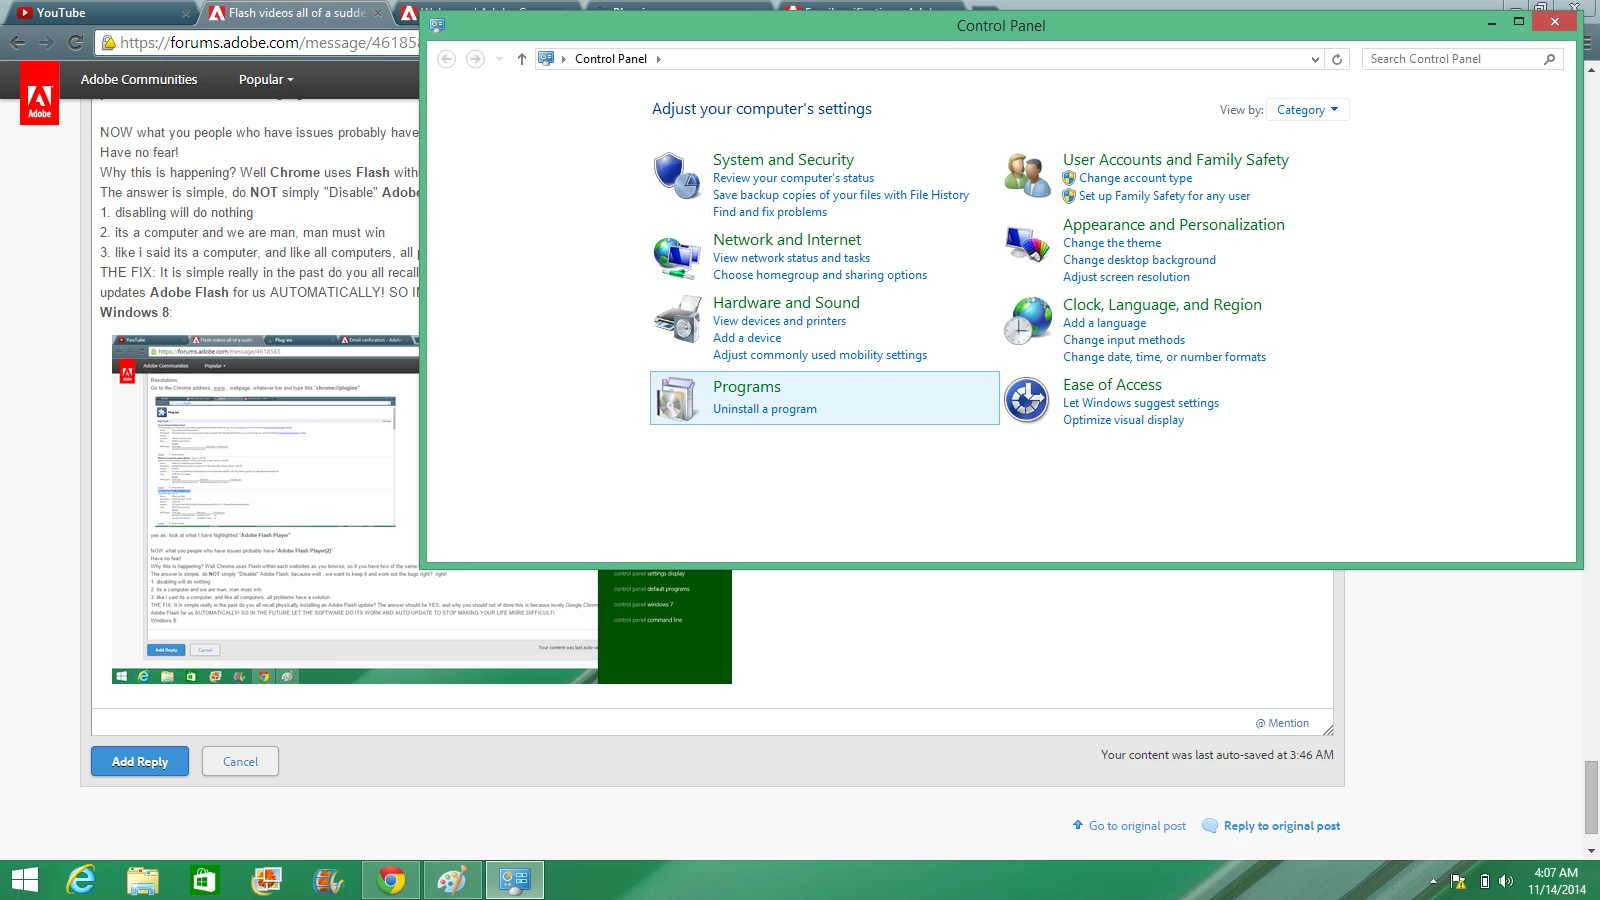The height and width of the screenshot is (900, 1600).
Task: Click in the Search Control Panel field
Action: 1452,59
